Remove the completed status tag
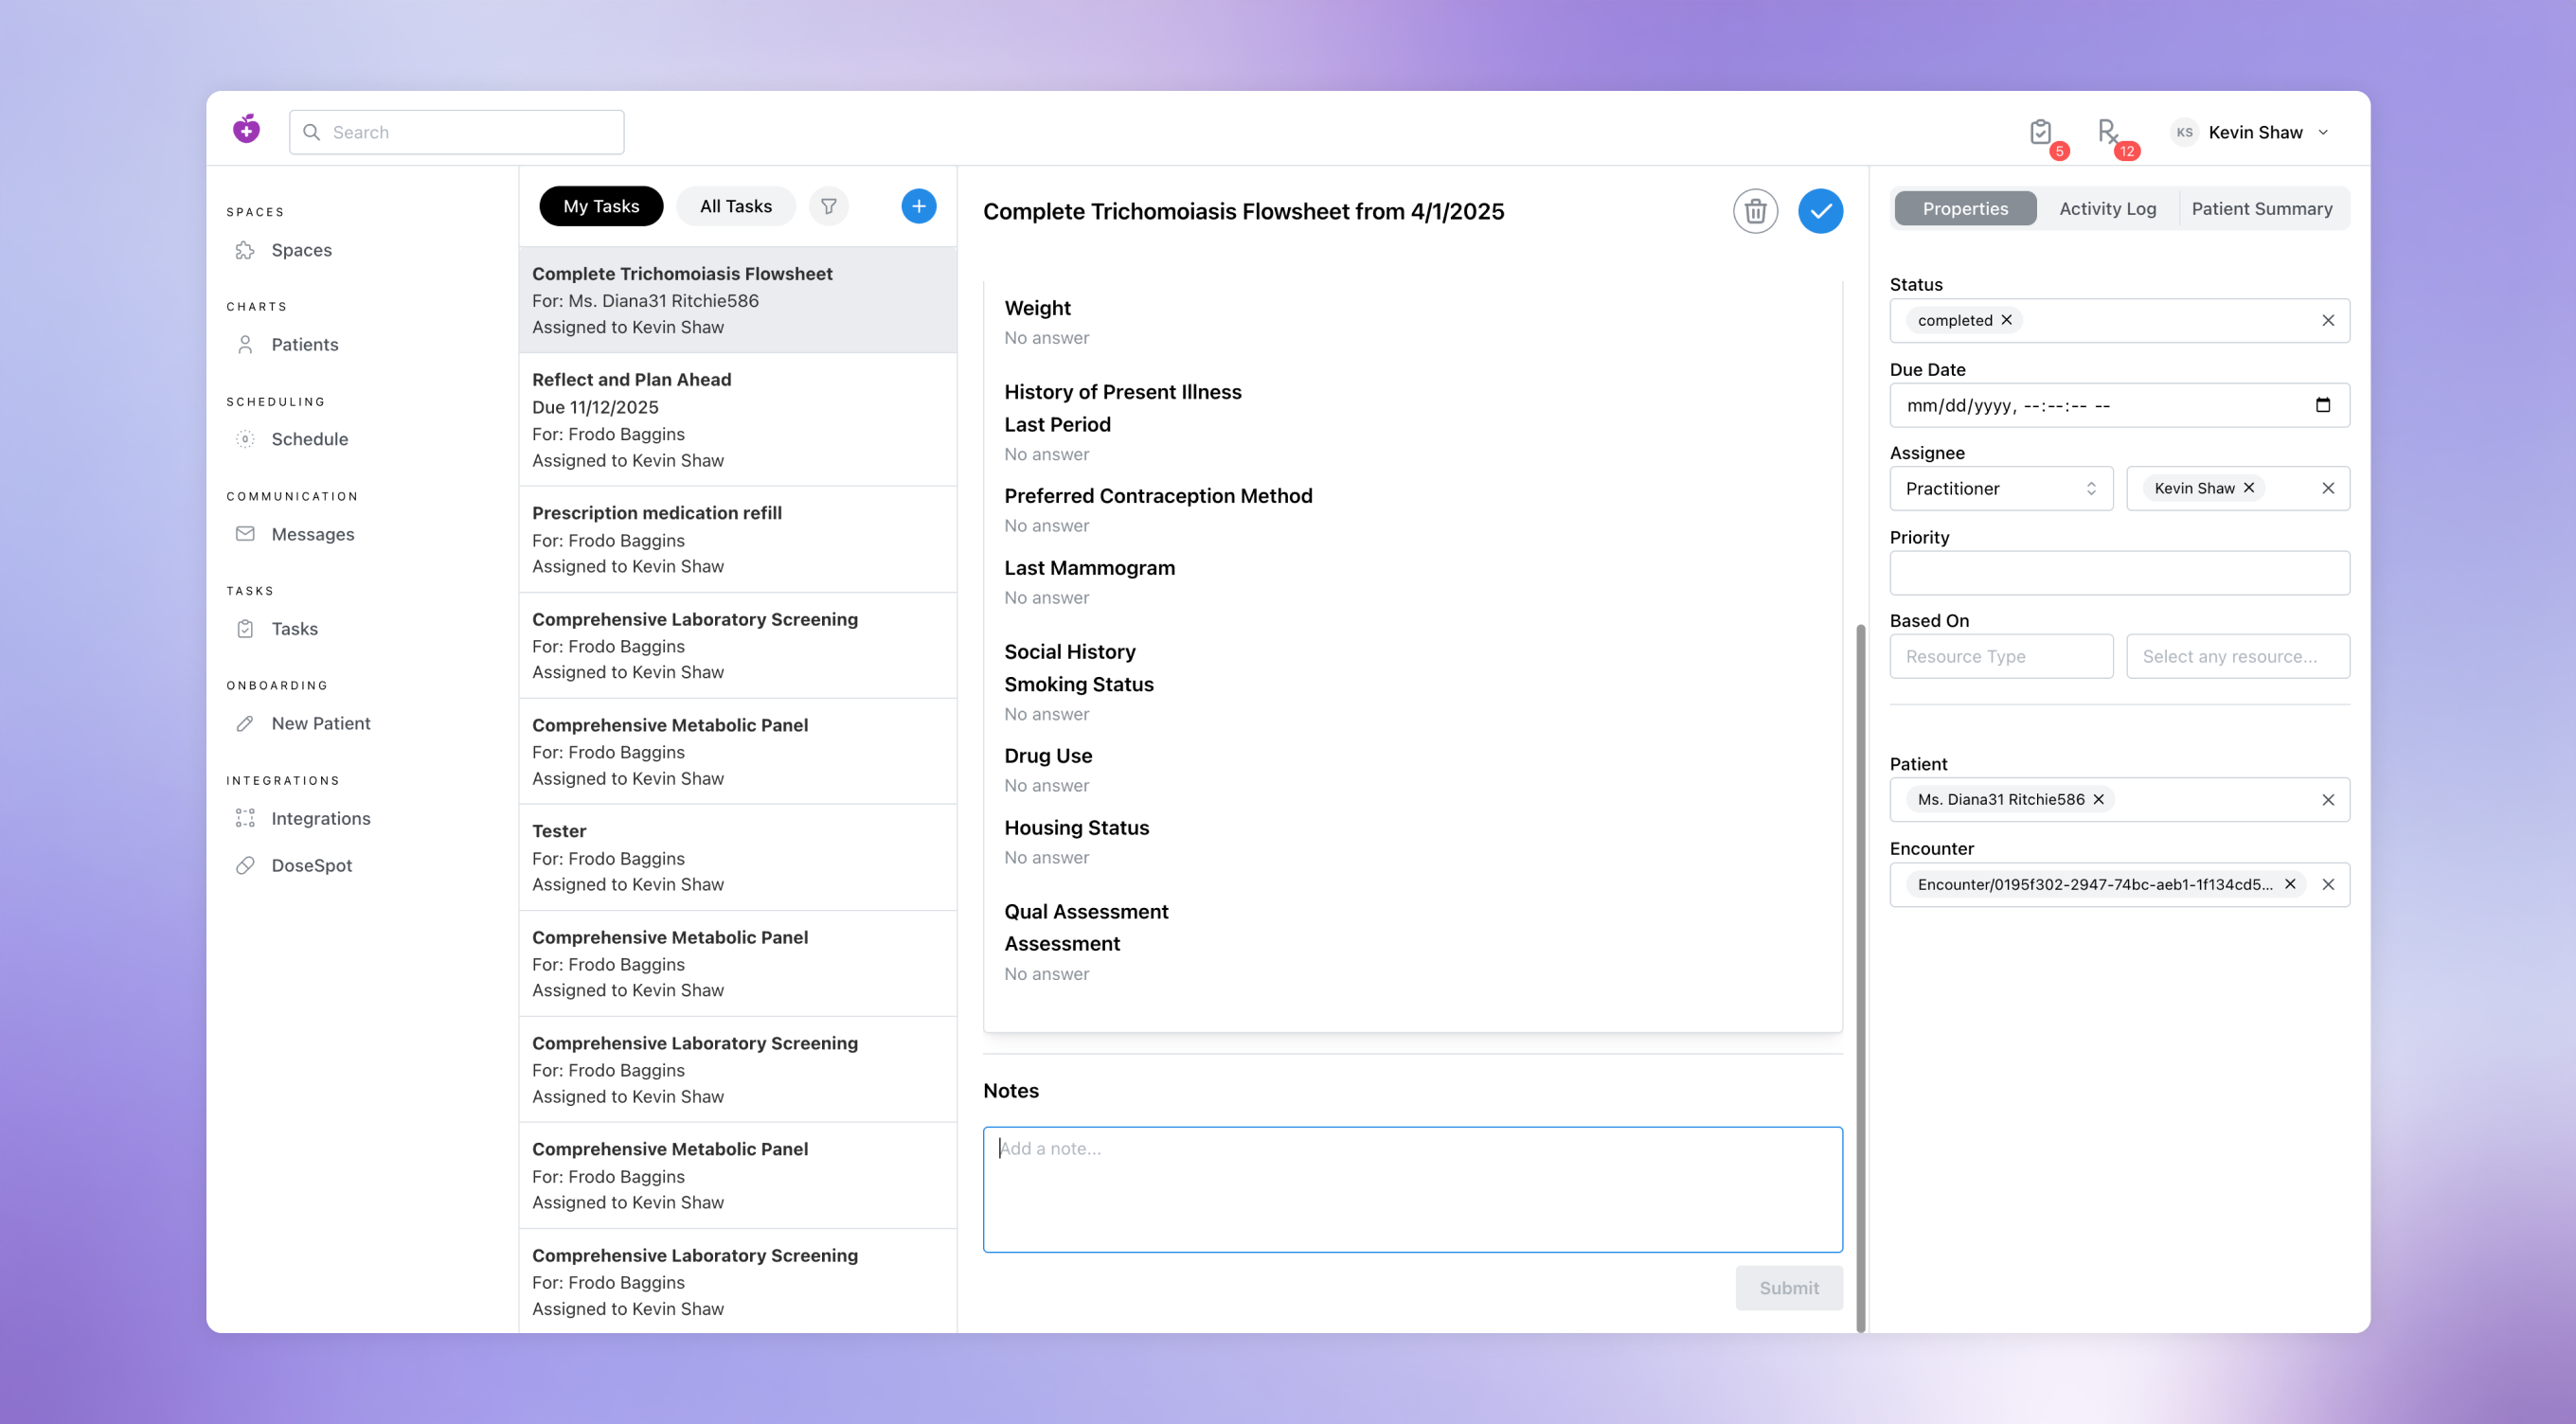 pyautogui.click(x=2006, y=320)
